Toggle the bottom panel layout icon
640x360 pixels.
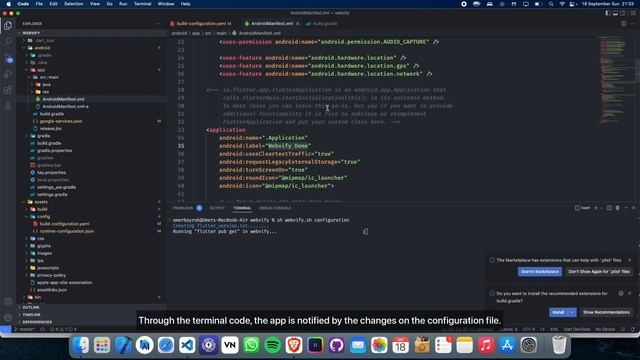616,13
